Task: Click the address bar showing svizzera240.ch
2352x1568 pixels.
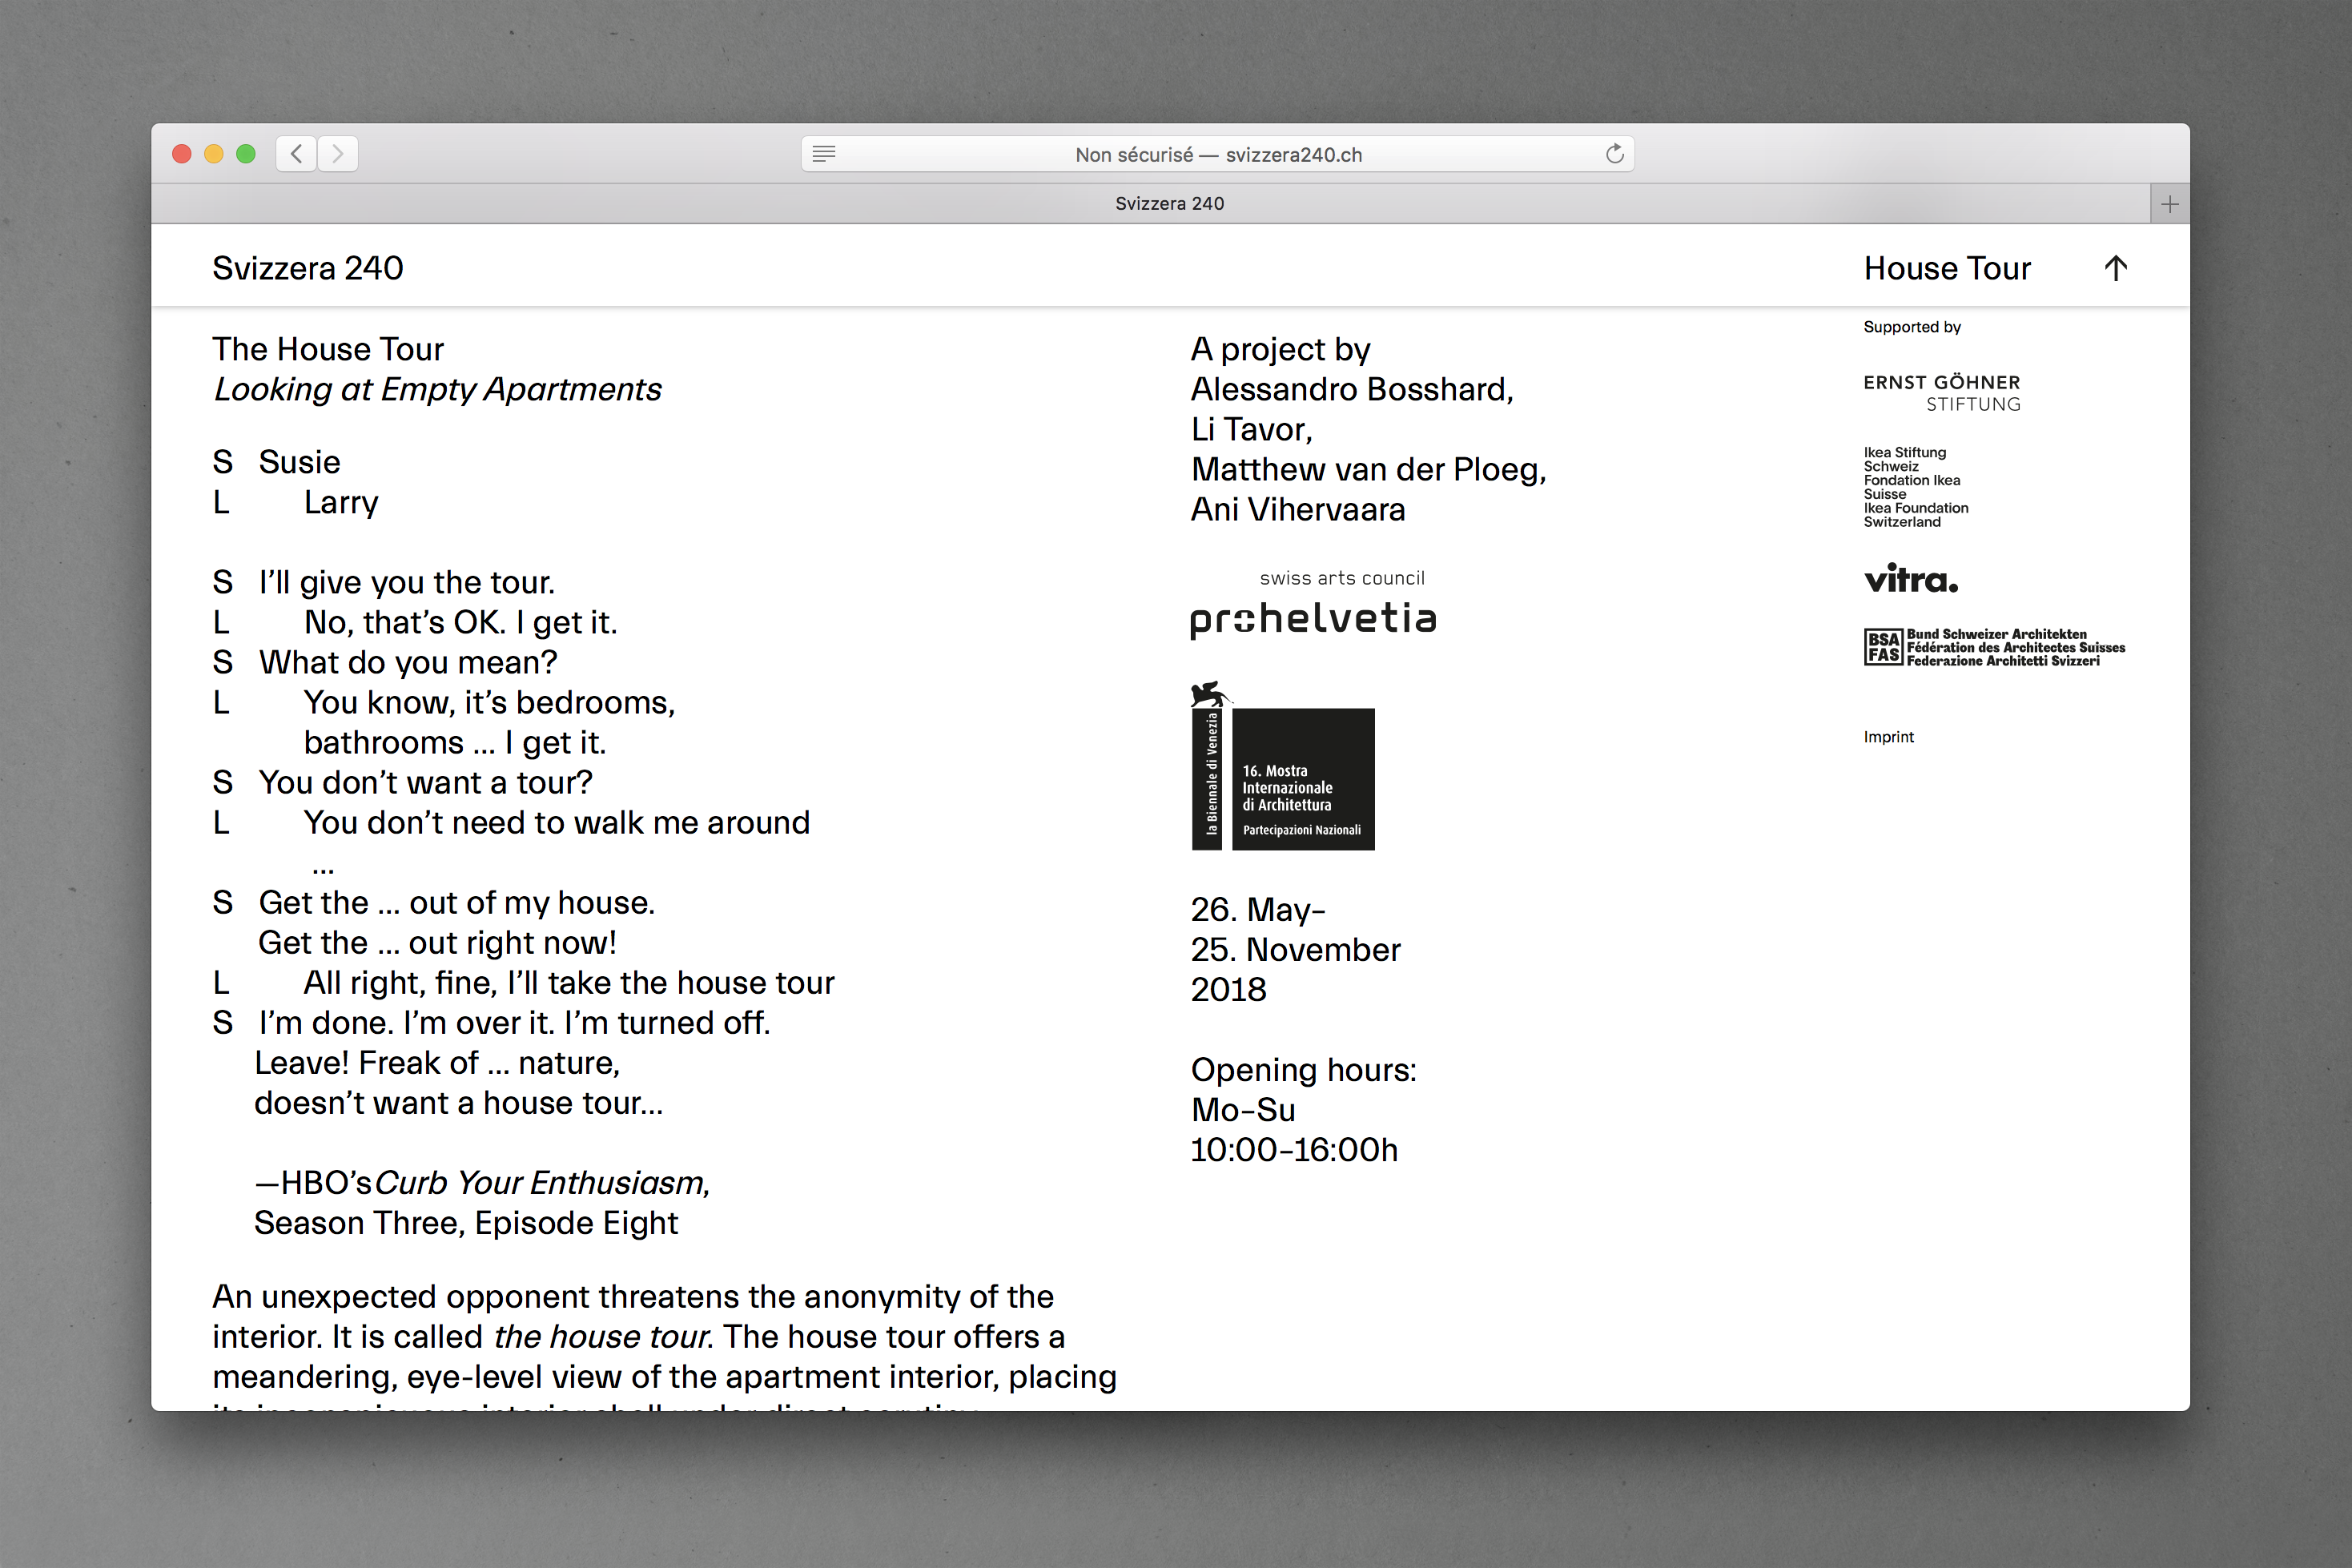Action: click(1217, 154)
